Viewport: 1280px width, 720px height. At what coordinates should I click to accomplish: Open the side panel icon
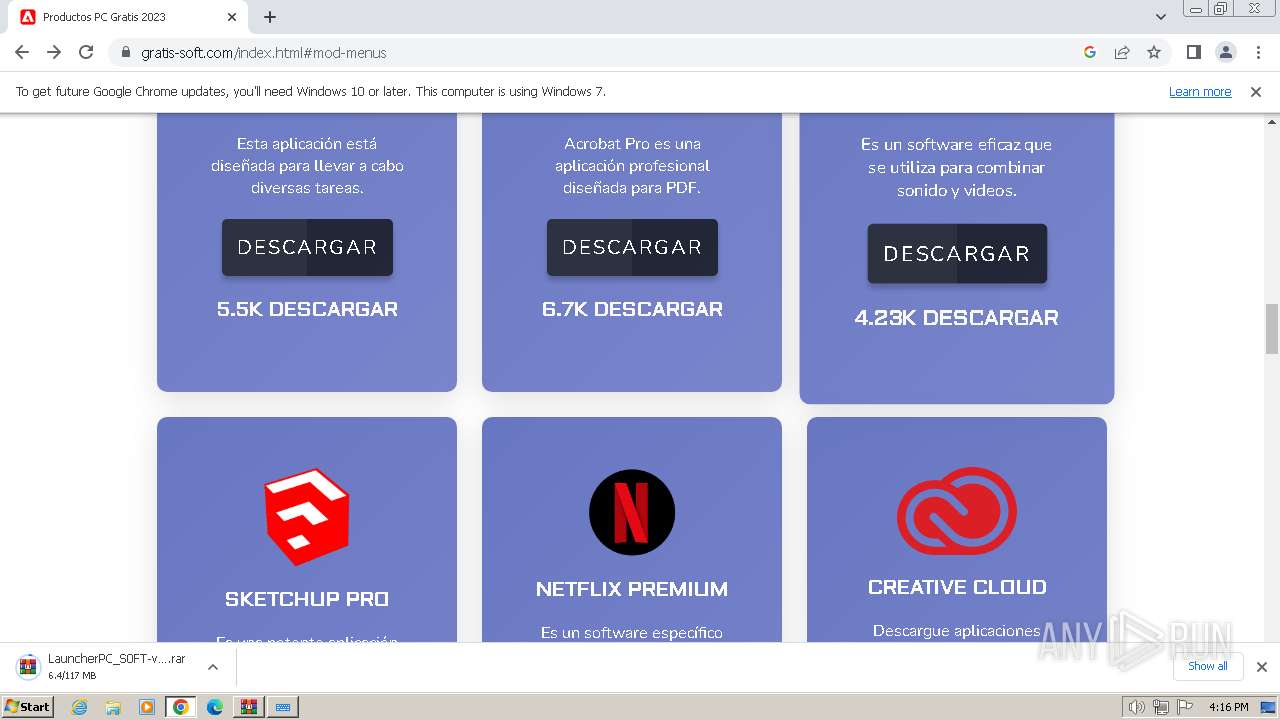pos(1194,52)
